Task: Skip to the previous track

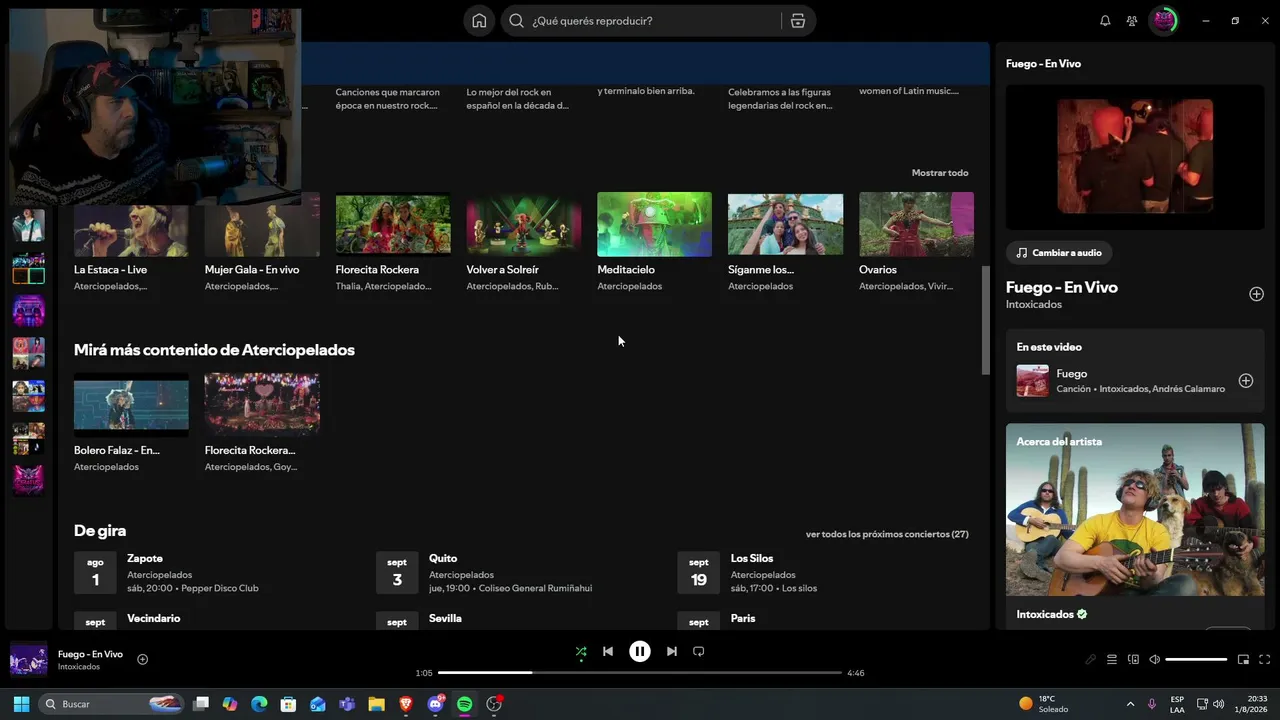Action: [608, 652]
